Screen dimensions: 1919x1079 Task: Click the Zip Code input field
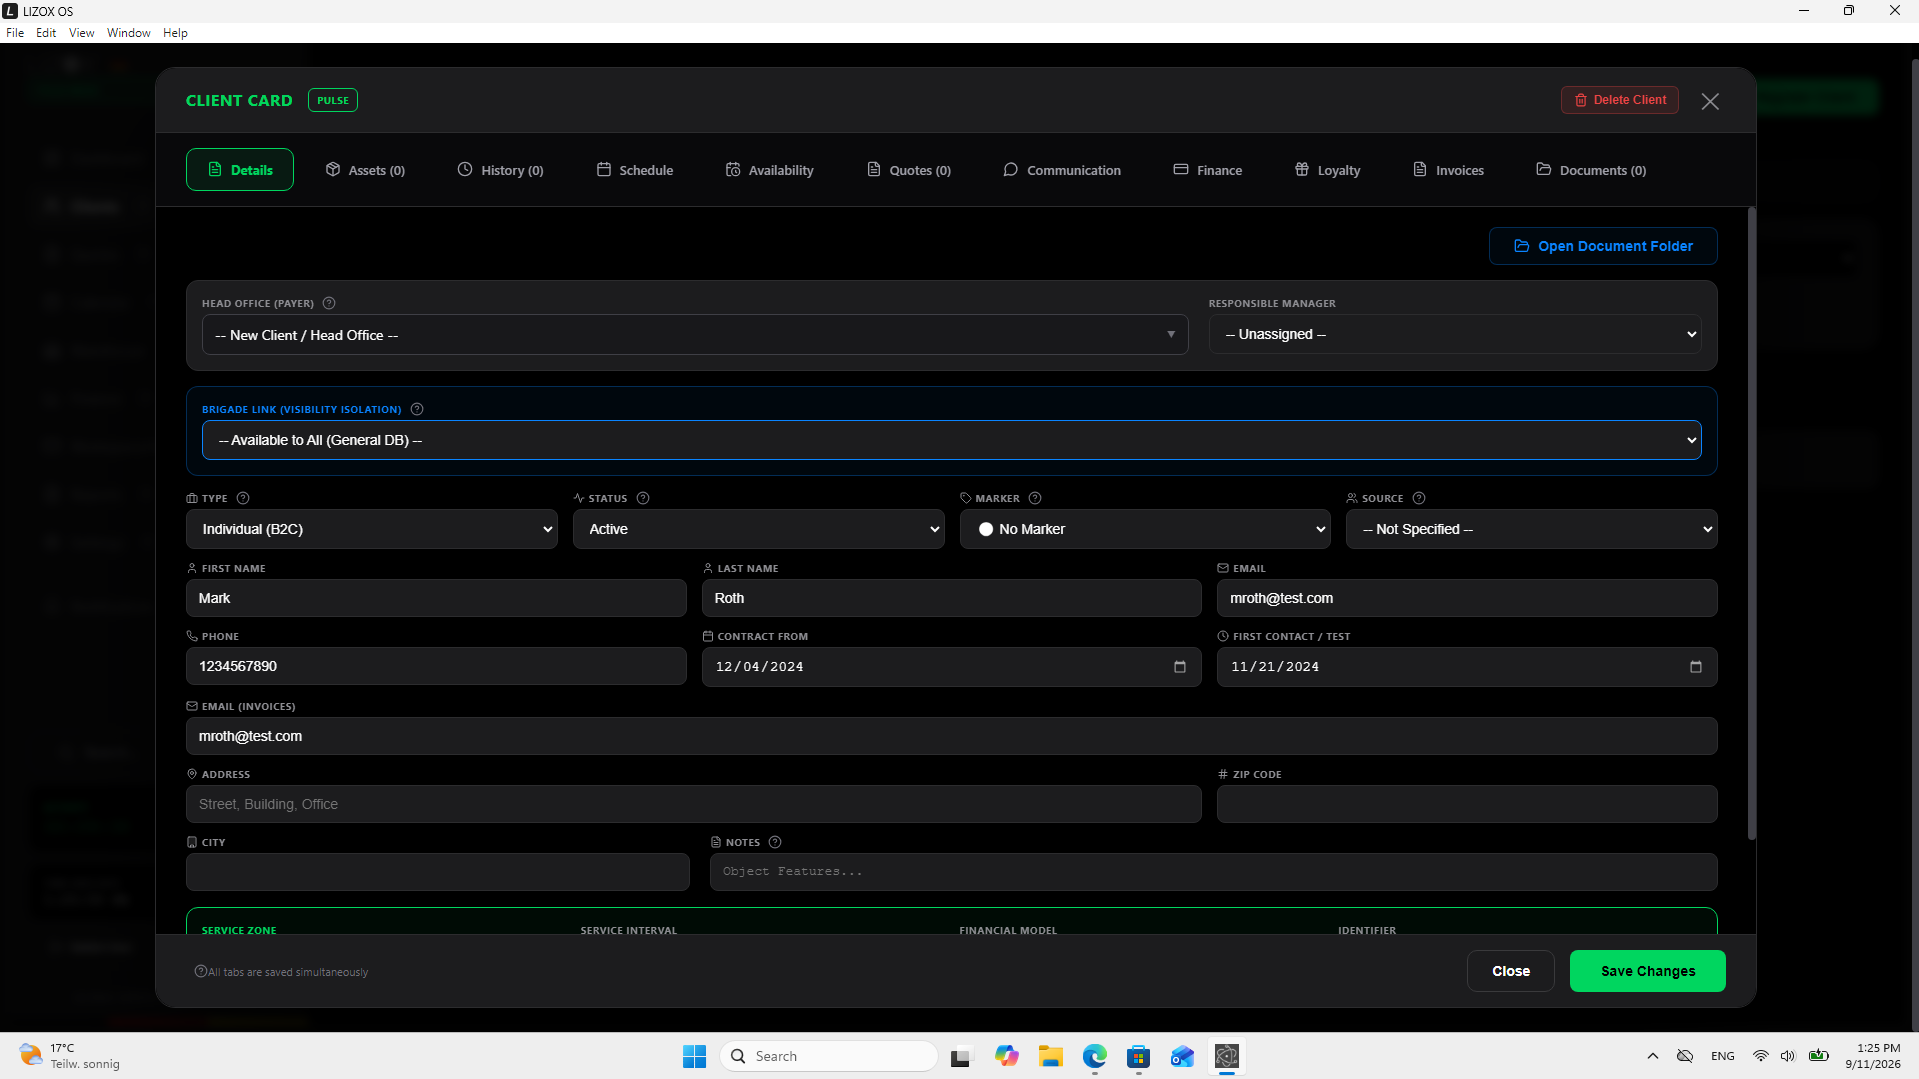(x=1467, y=804)
